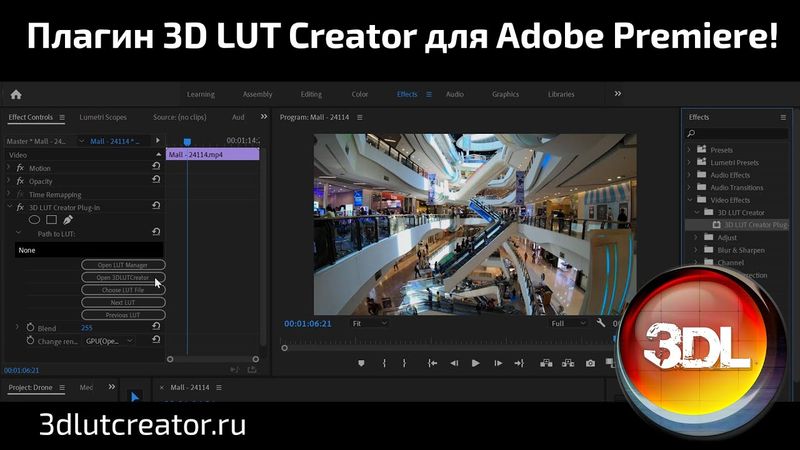The height and width of the screenshot is (450, 800).
Task: Click the Lift button
Action: point(546,363)
